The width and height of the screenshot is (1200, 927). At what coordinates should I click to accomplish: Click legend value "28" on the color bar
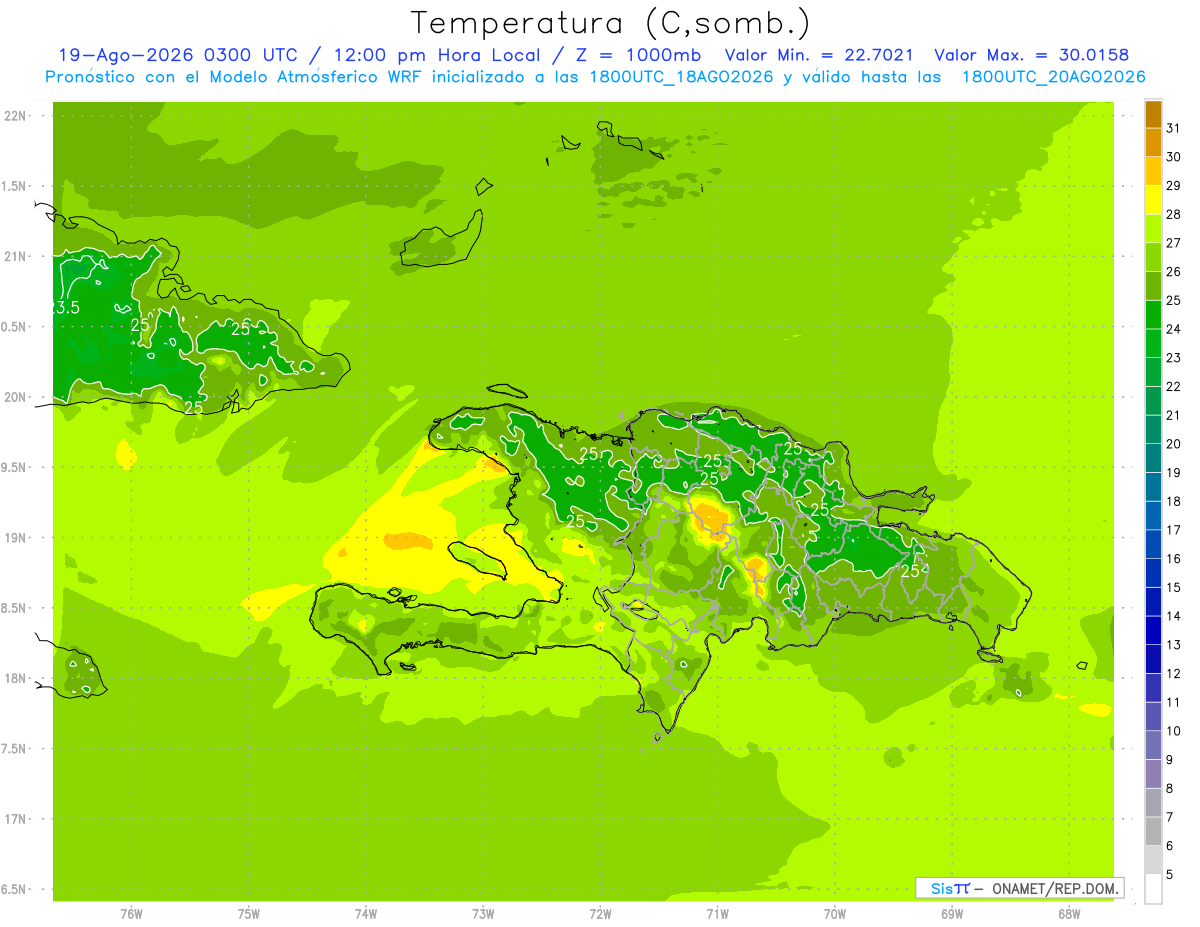1174,214
